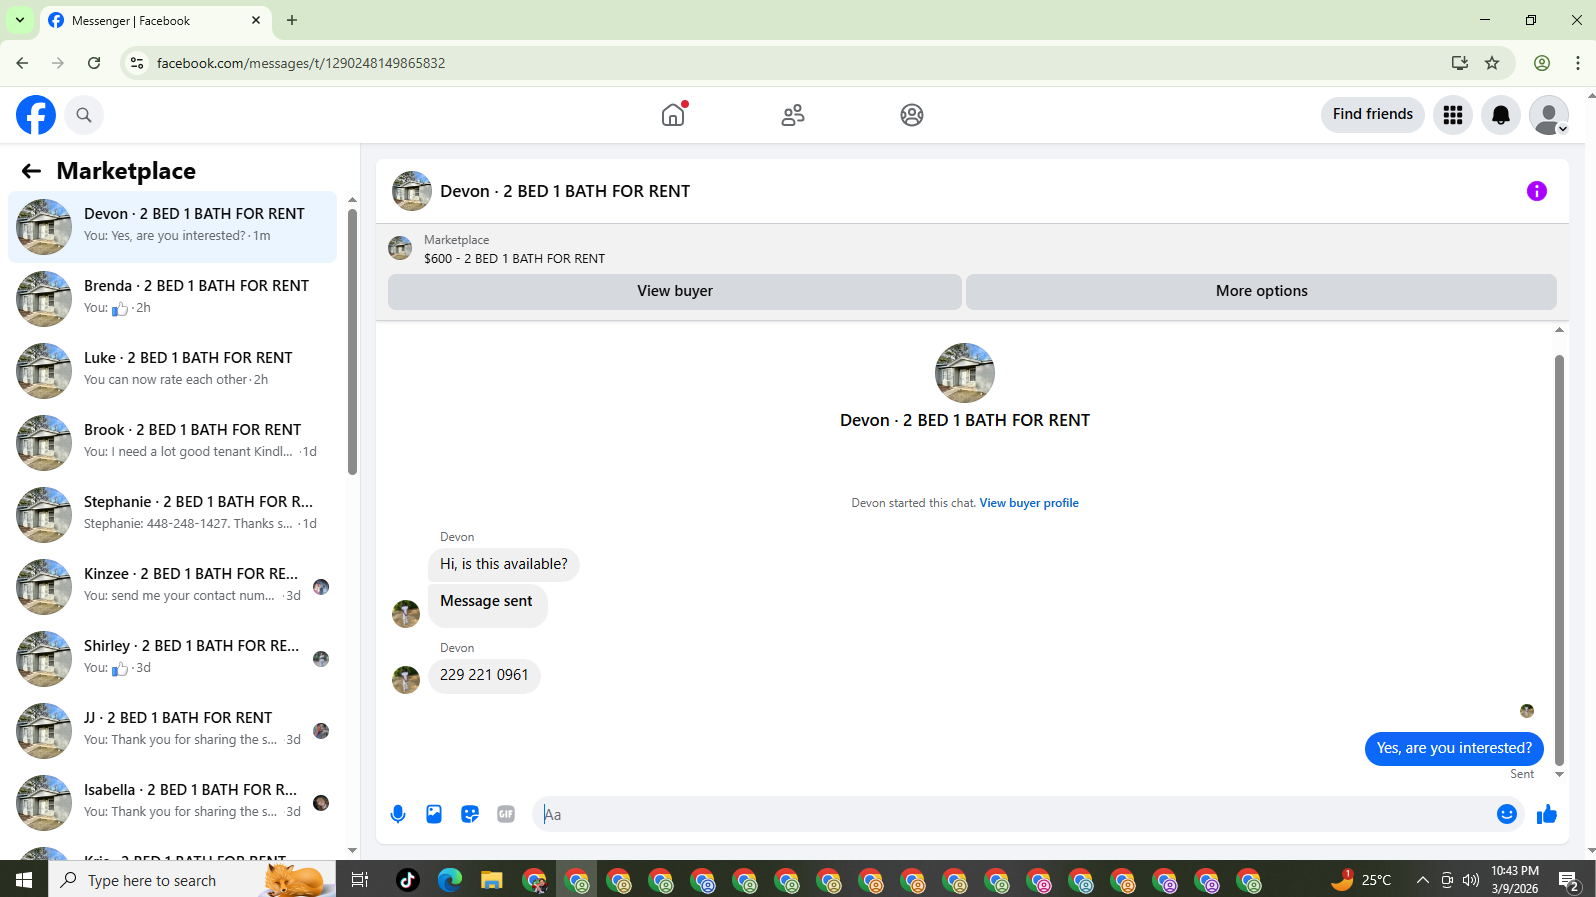Click the Marketplace listing thumbnail in chat banner

tap(400, 248)
